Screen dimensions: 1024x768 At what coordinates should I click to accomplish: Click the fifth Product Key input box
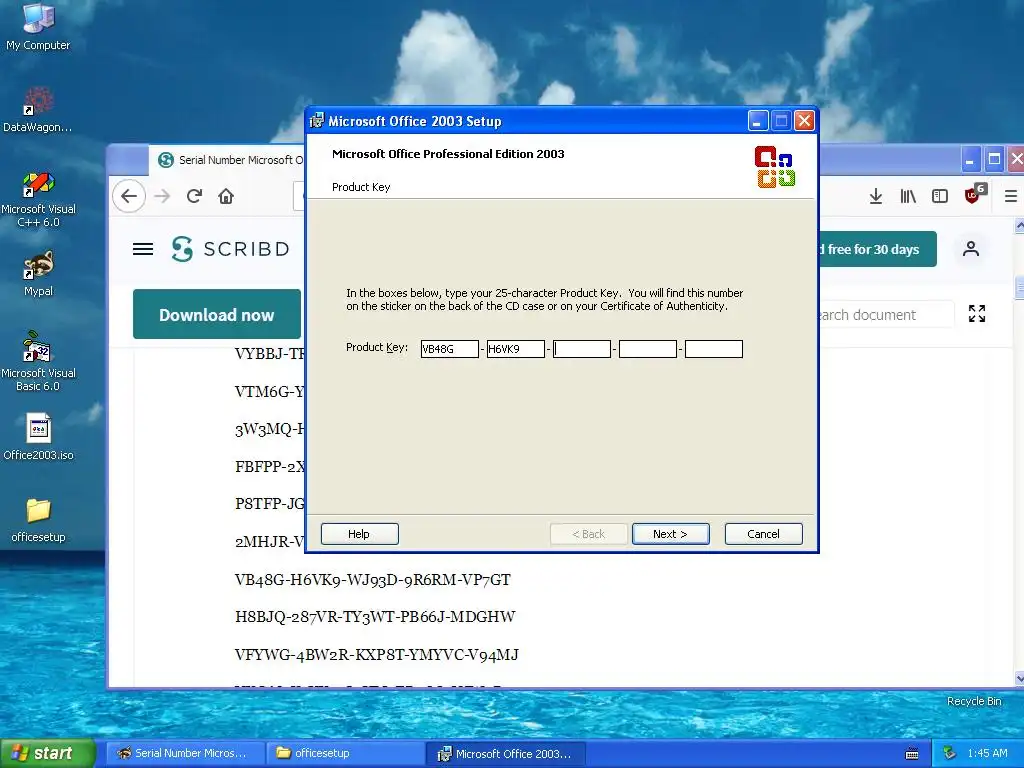pyautogui.click(x=713, y=349)
